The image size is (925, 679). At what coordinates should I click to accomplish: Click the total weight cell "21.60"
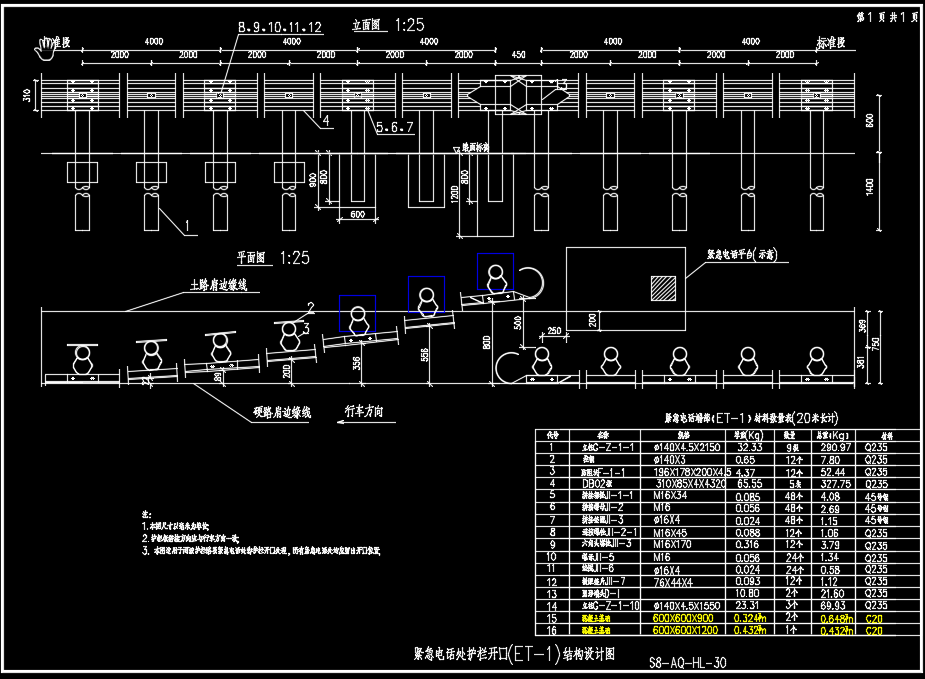832,593
